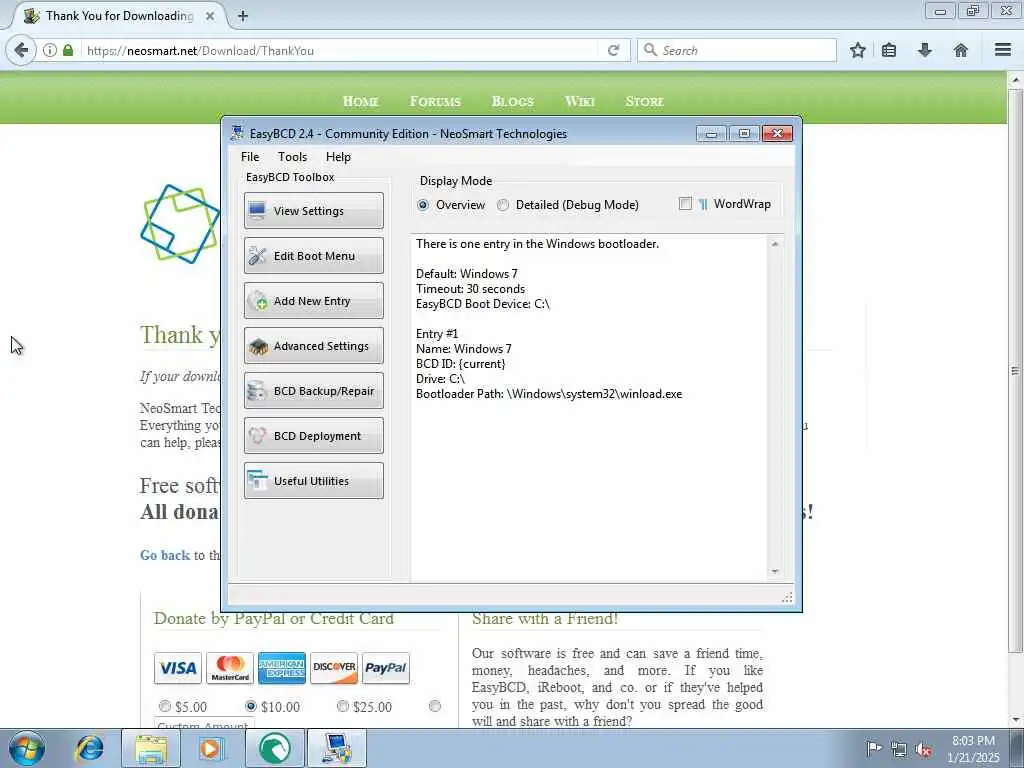This screenshot has width=1024, height=768.
Task: Click the PayPal logo
Action: pos(386,667)
